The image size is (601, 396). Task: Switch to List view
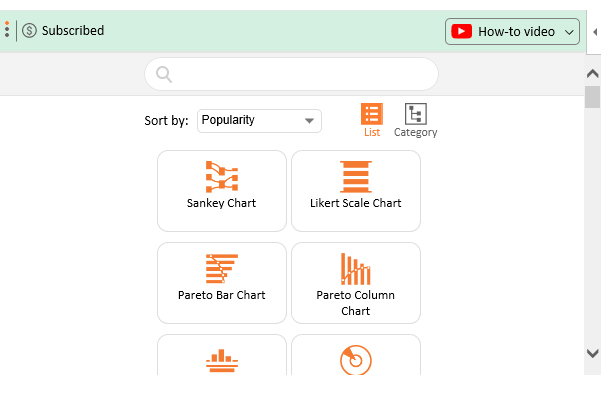click(372, 120)
